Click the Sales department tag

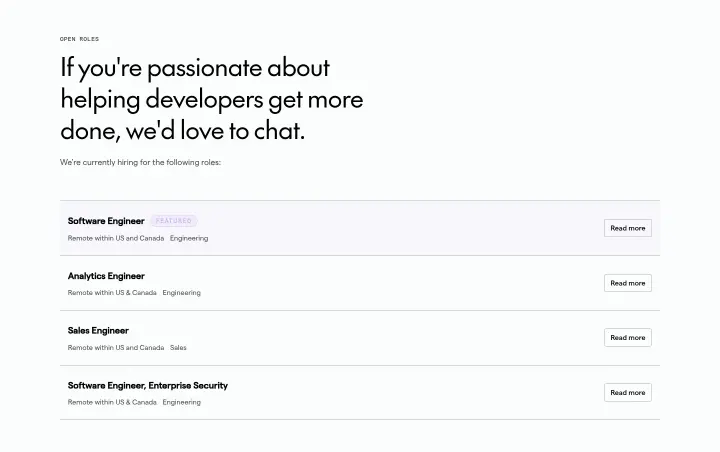pyautogui.click(x=178, y=348)
